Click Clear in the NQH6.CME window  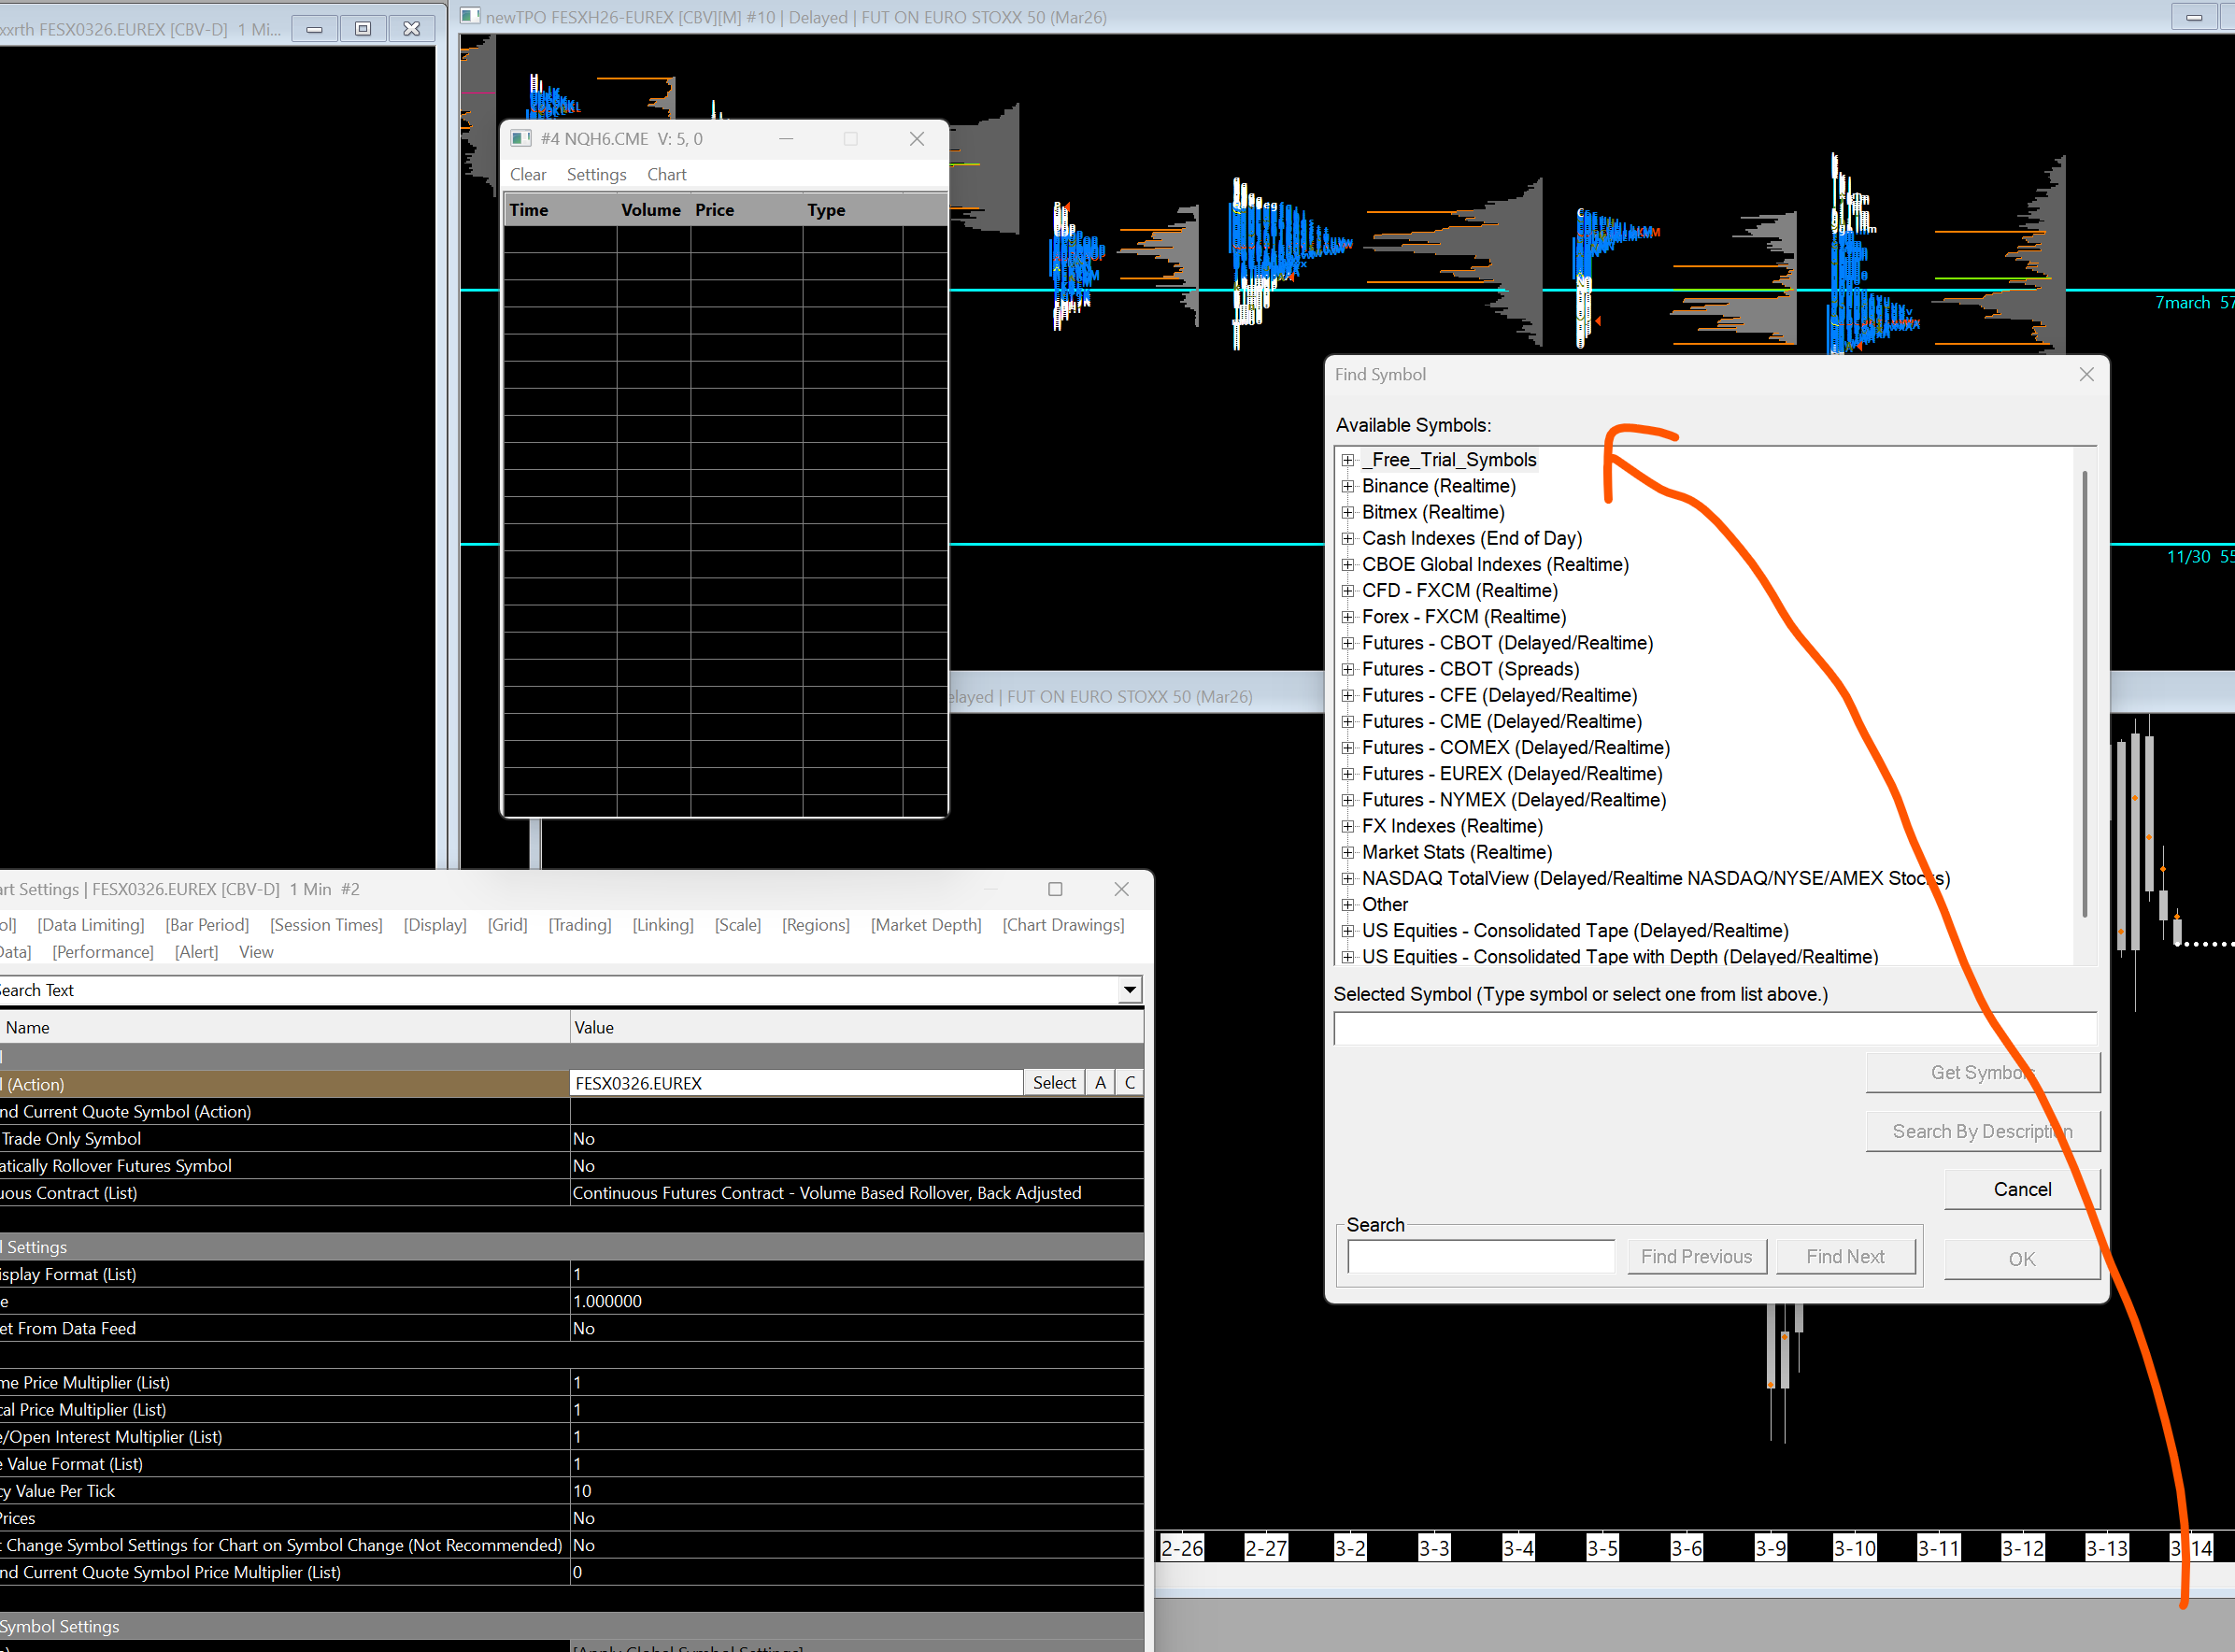point(527,174)
